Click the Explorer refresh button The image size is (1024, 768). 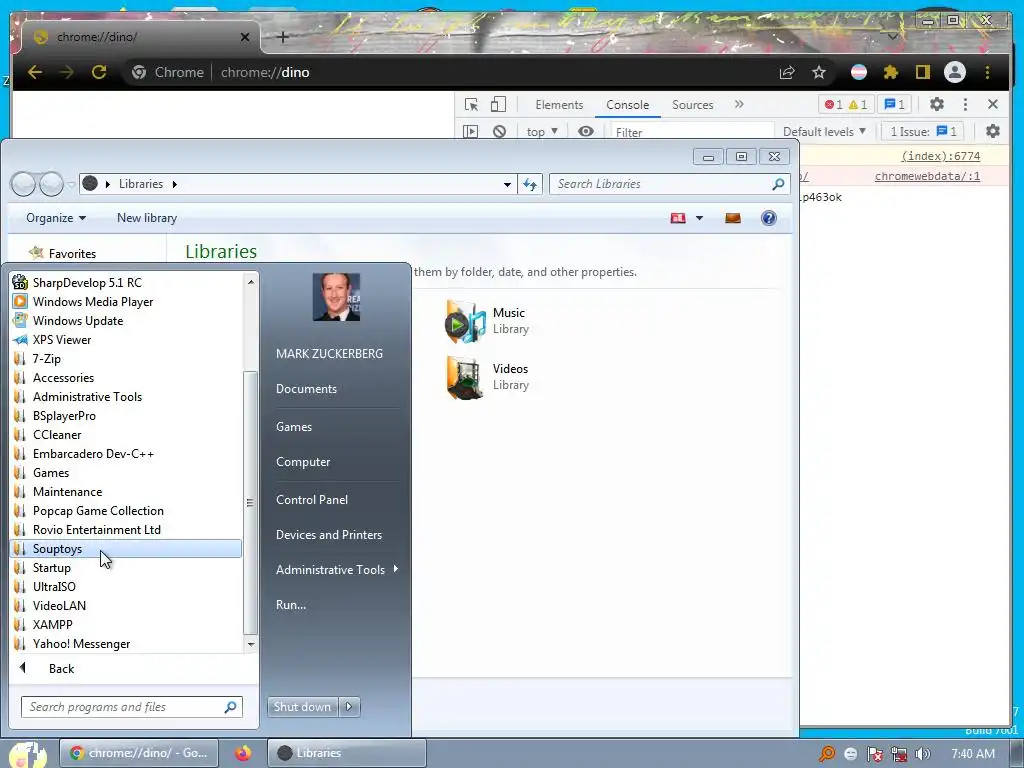[530, 184]
